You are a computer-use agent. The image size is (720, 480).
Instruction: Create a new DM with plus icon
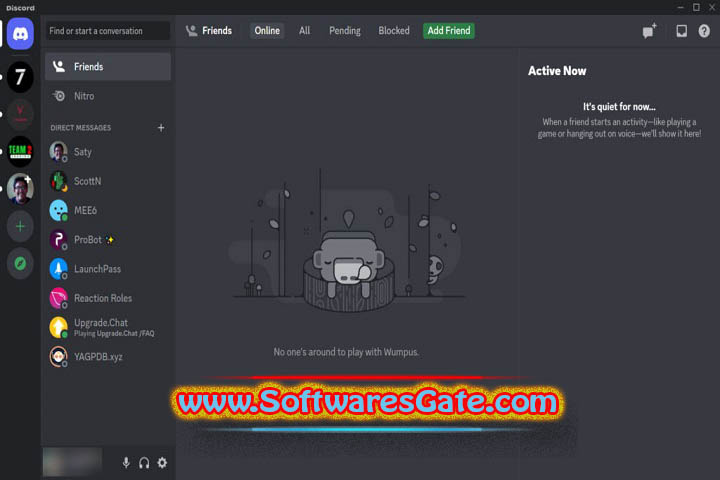tap(161, 128)
